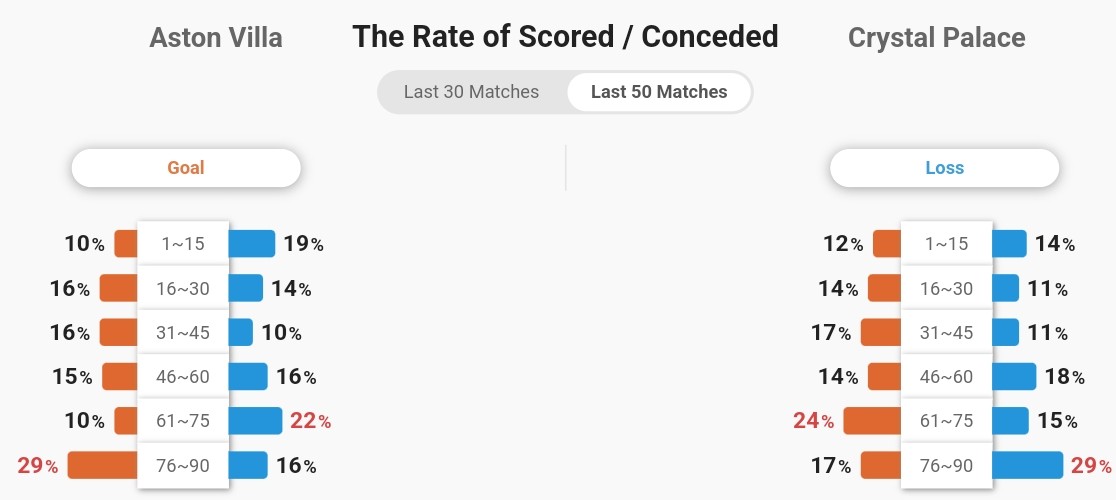Click Aston Villa 22% blue bar
The height and width of the screenshot is (500, 1116).
click(255, 421)
